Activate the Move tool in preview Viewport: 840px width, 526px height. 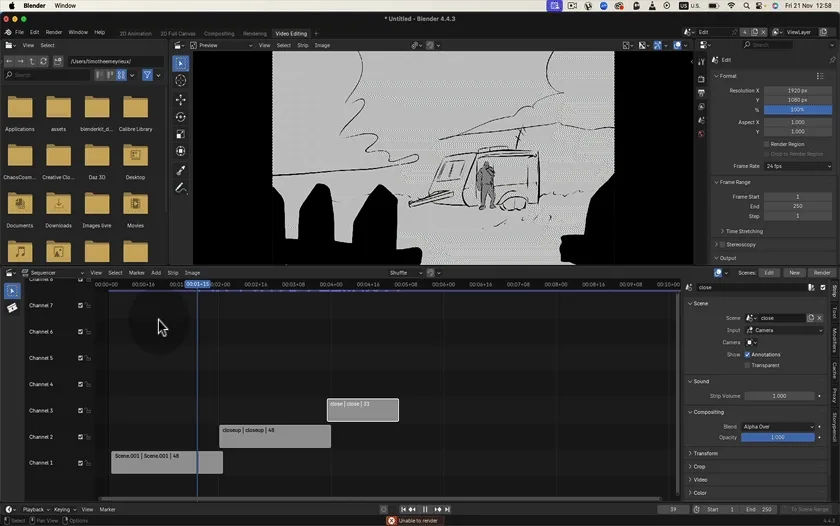pos(181,100)
